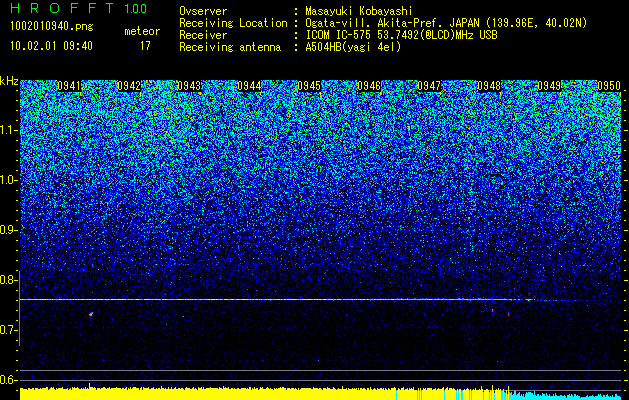The image size is (629, 400).
Task: Click the 1.0 kHz axis label
Action: click(8, 180)
